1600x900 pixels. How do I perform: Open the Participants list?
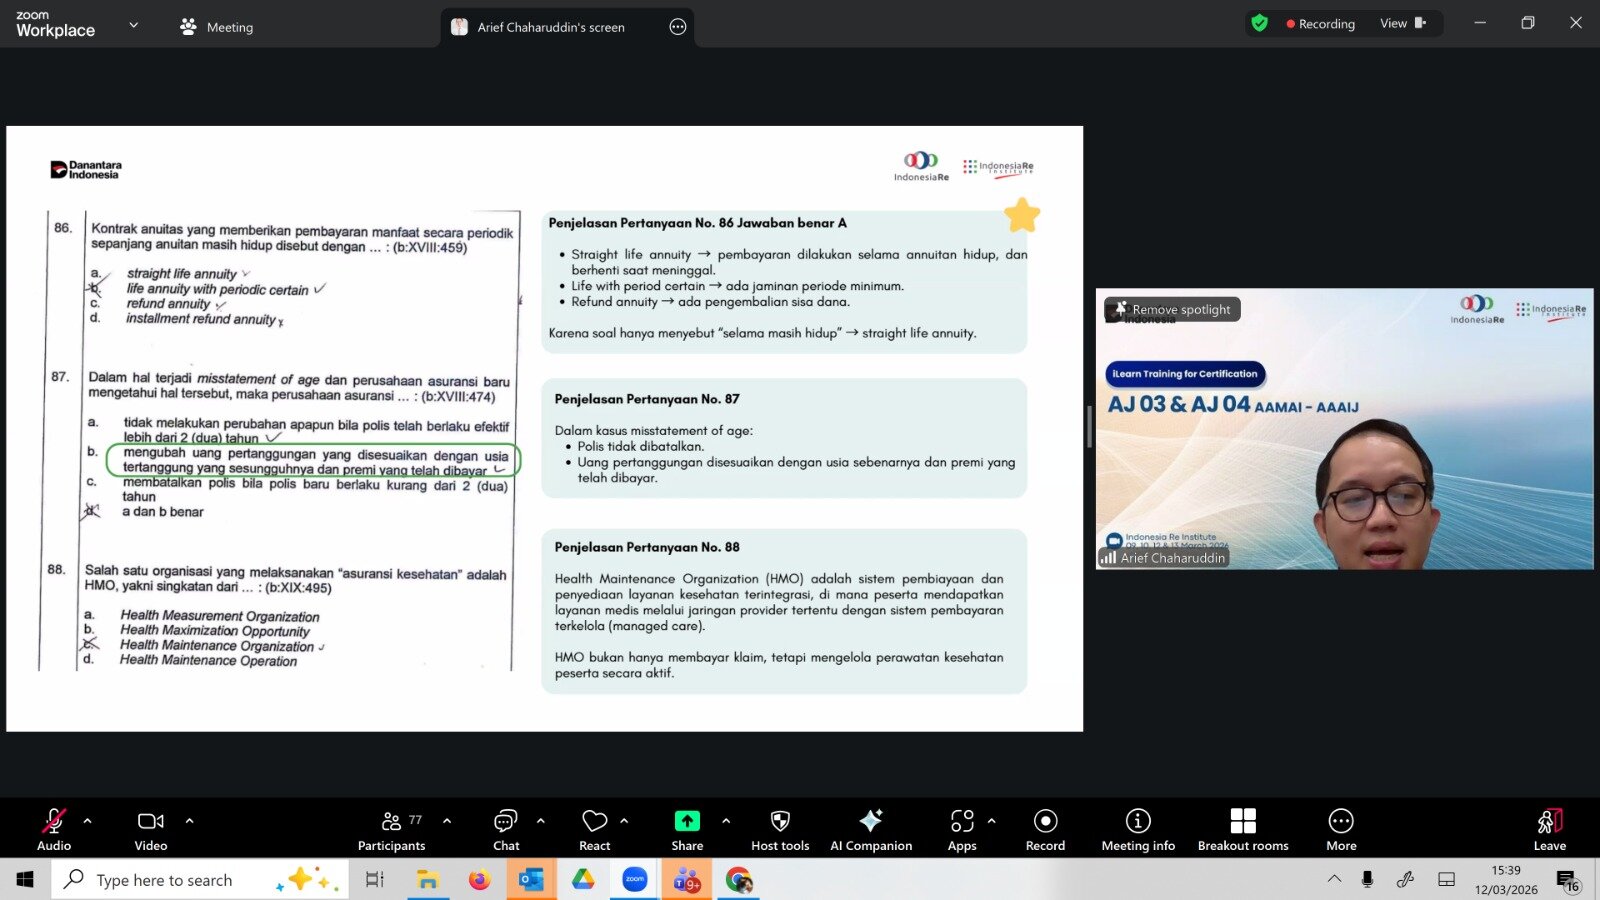tap(391, 829)
